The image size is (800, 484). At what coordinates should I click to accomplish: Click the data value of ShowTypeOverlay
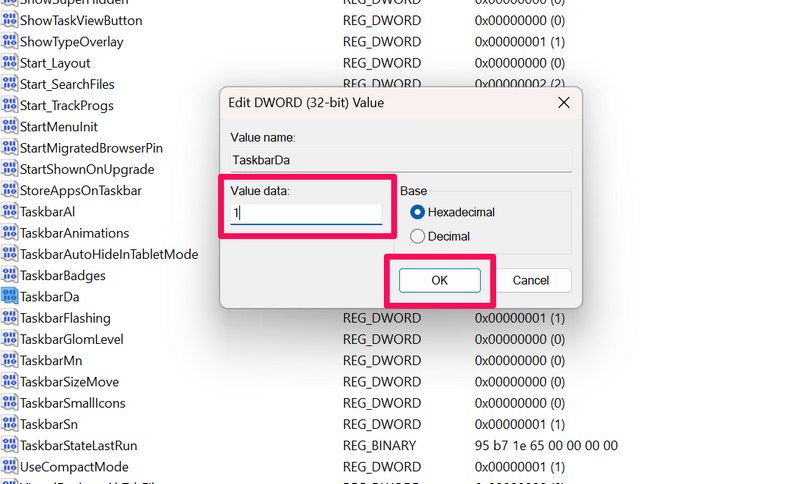click(519, 42)
